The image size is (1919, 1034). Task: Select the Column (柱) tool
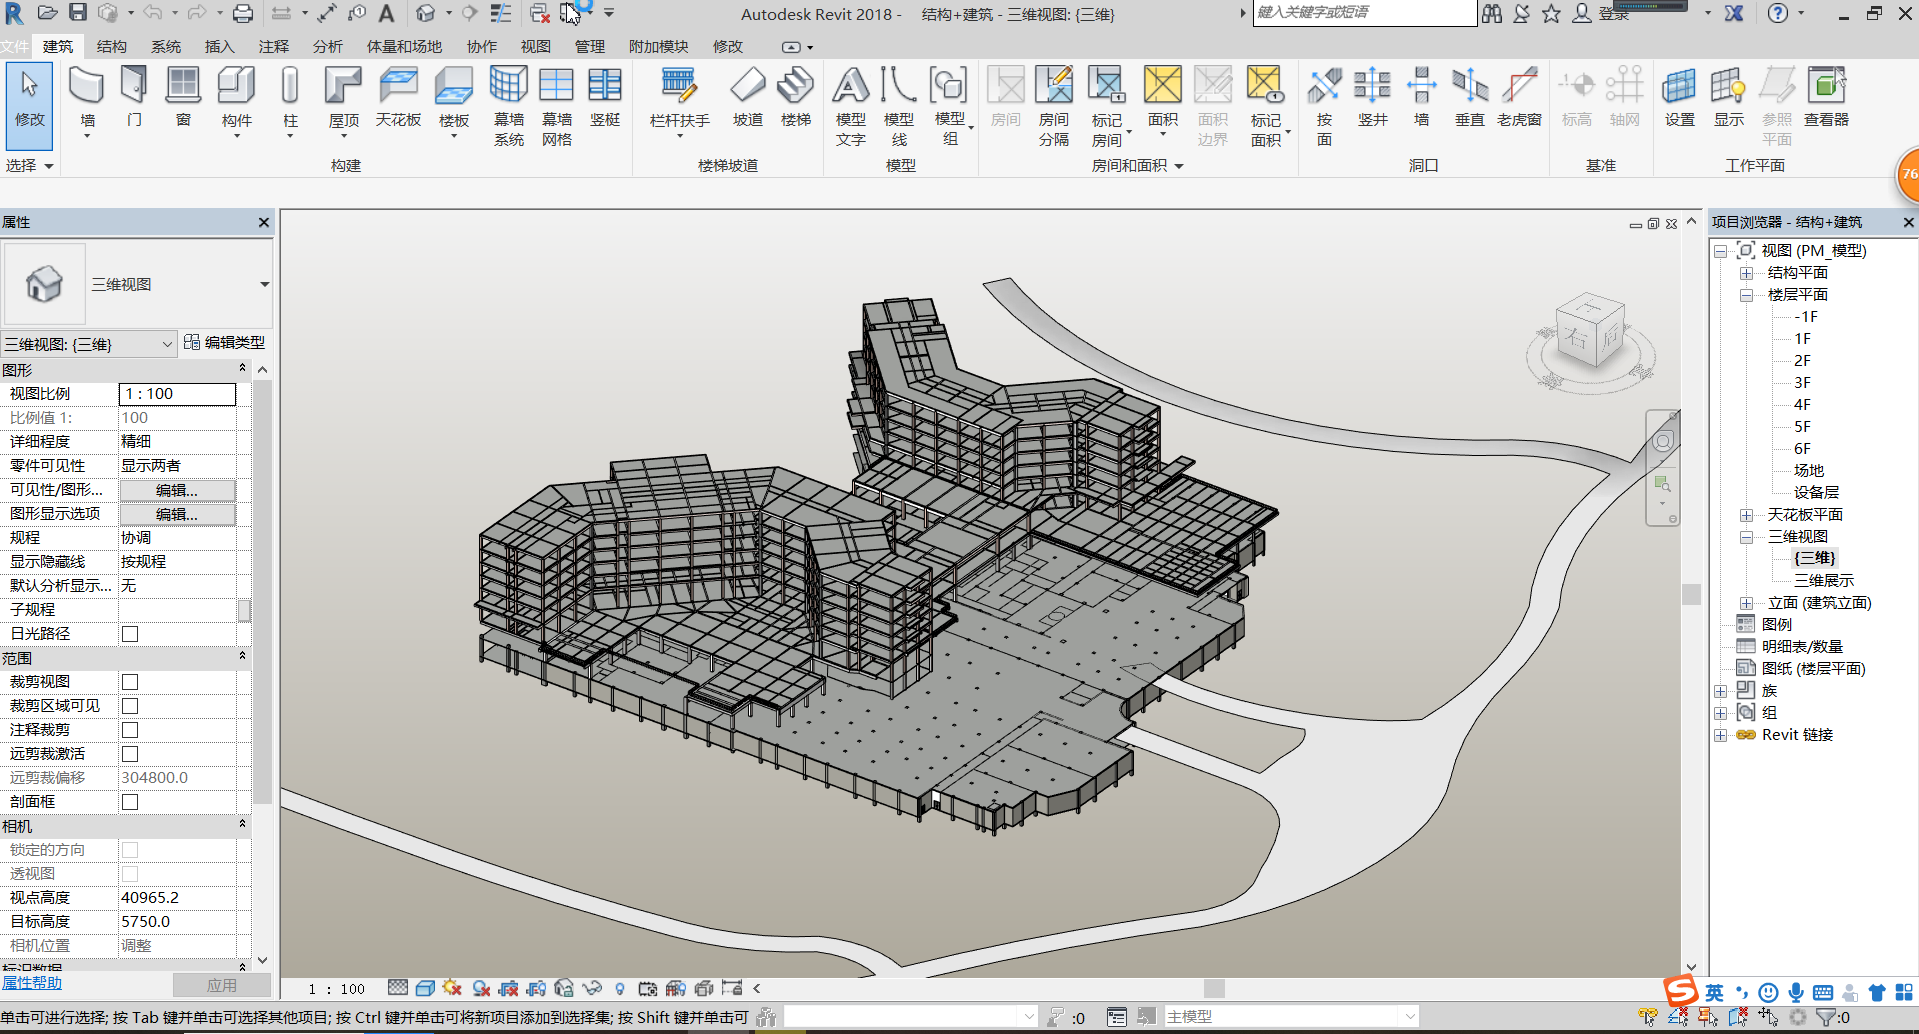(x=290, y=97)
